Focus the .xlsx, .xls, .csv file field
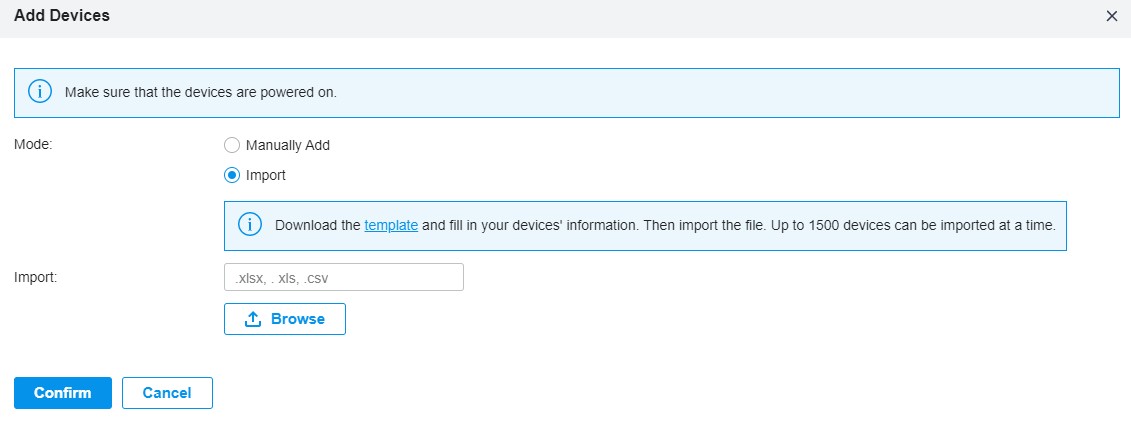 [x=344, y=277]
